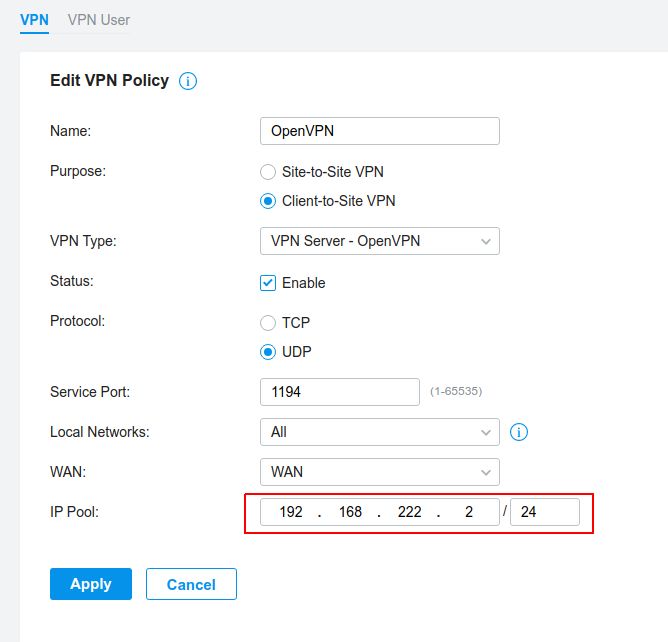Select the Site-to-Site VPN radio button
Image resolution: width=668 pixels, height=642 pixels.
click(268, 172)
